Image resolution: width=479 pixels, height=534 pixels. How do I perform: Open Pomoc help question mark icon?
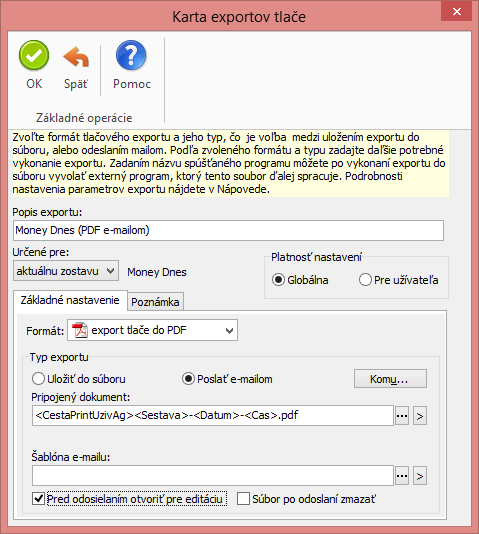point(131,55)
